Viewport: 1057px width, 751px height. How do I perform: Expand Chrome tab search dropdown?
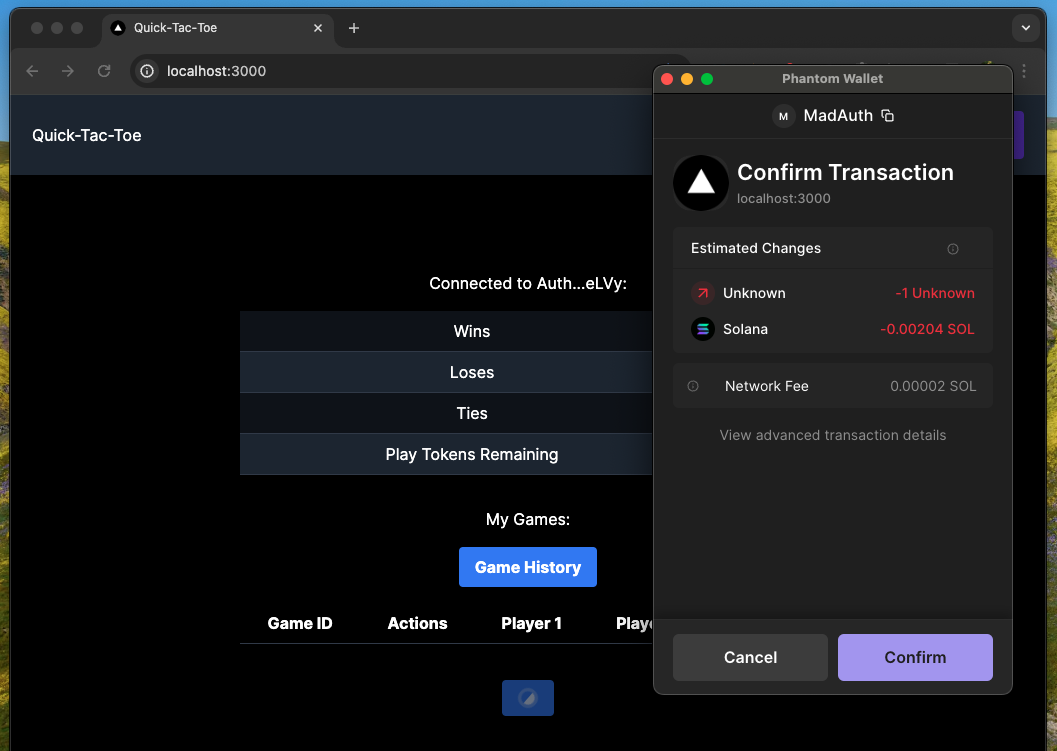(x=1025, y=28)
